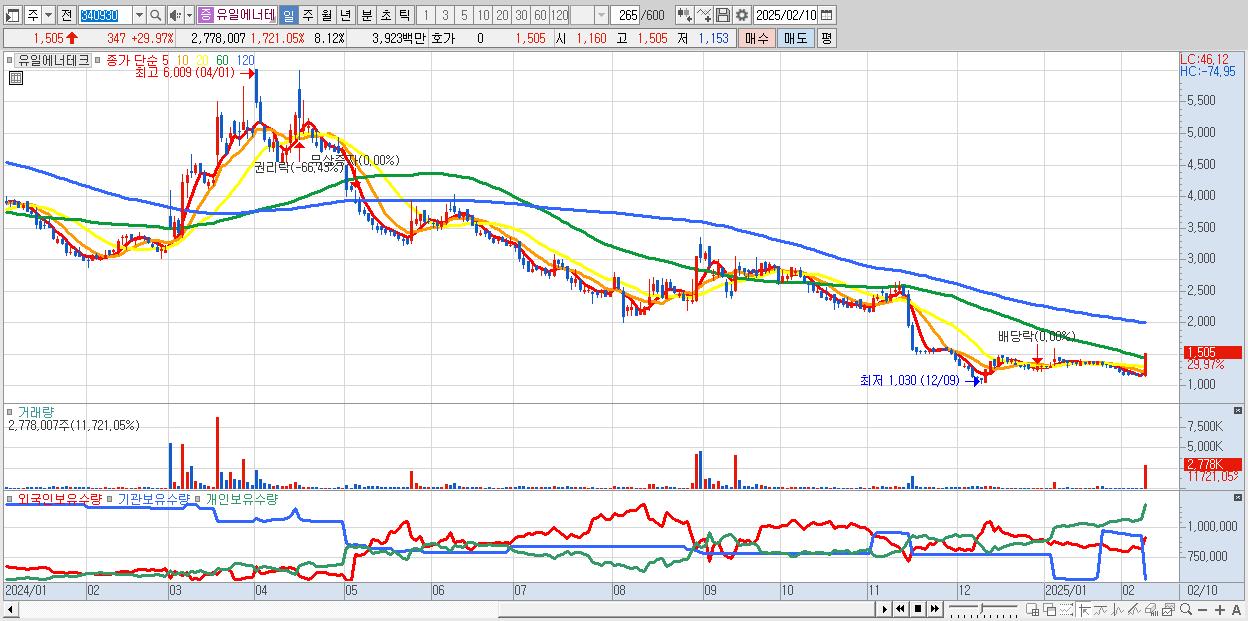Click the minus zoom-out icon at bottom right
Viewport: 1248px width, 621px height.
coord(1202,609)
